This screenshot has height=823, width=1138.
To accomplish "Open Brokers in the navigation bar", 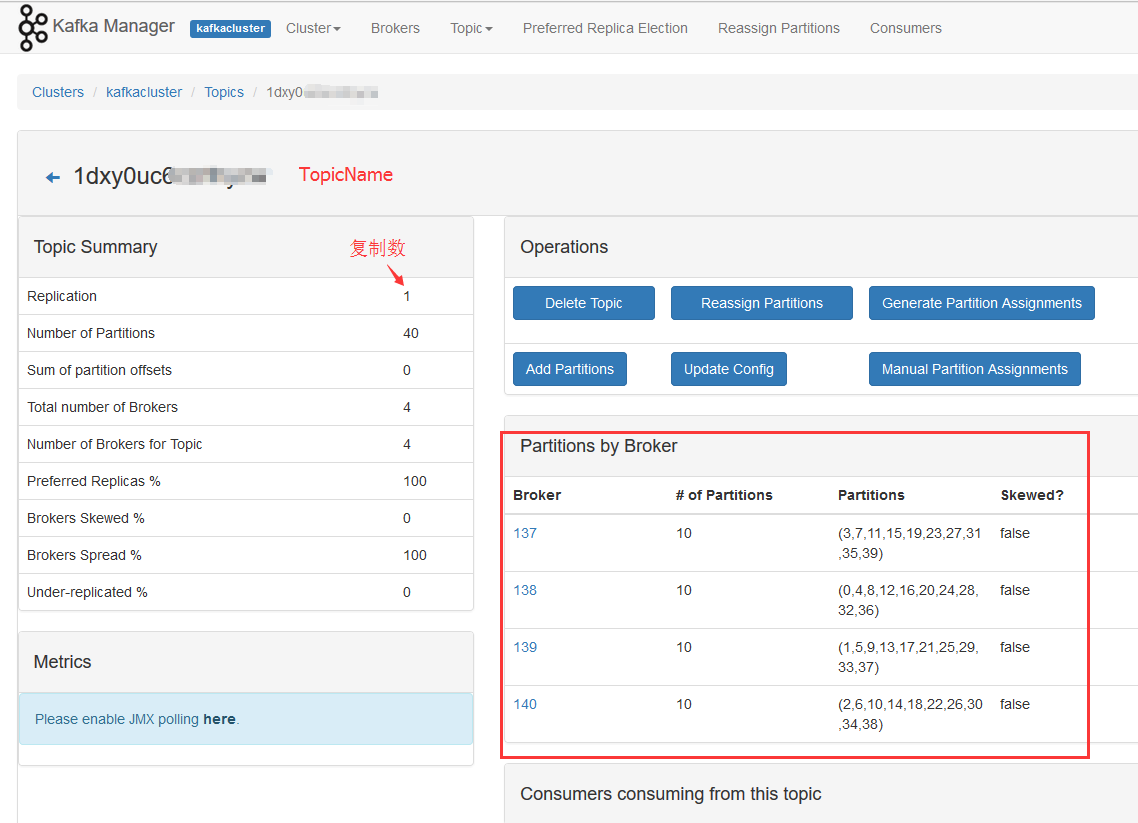I will click(x=395, y=28).
